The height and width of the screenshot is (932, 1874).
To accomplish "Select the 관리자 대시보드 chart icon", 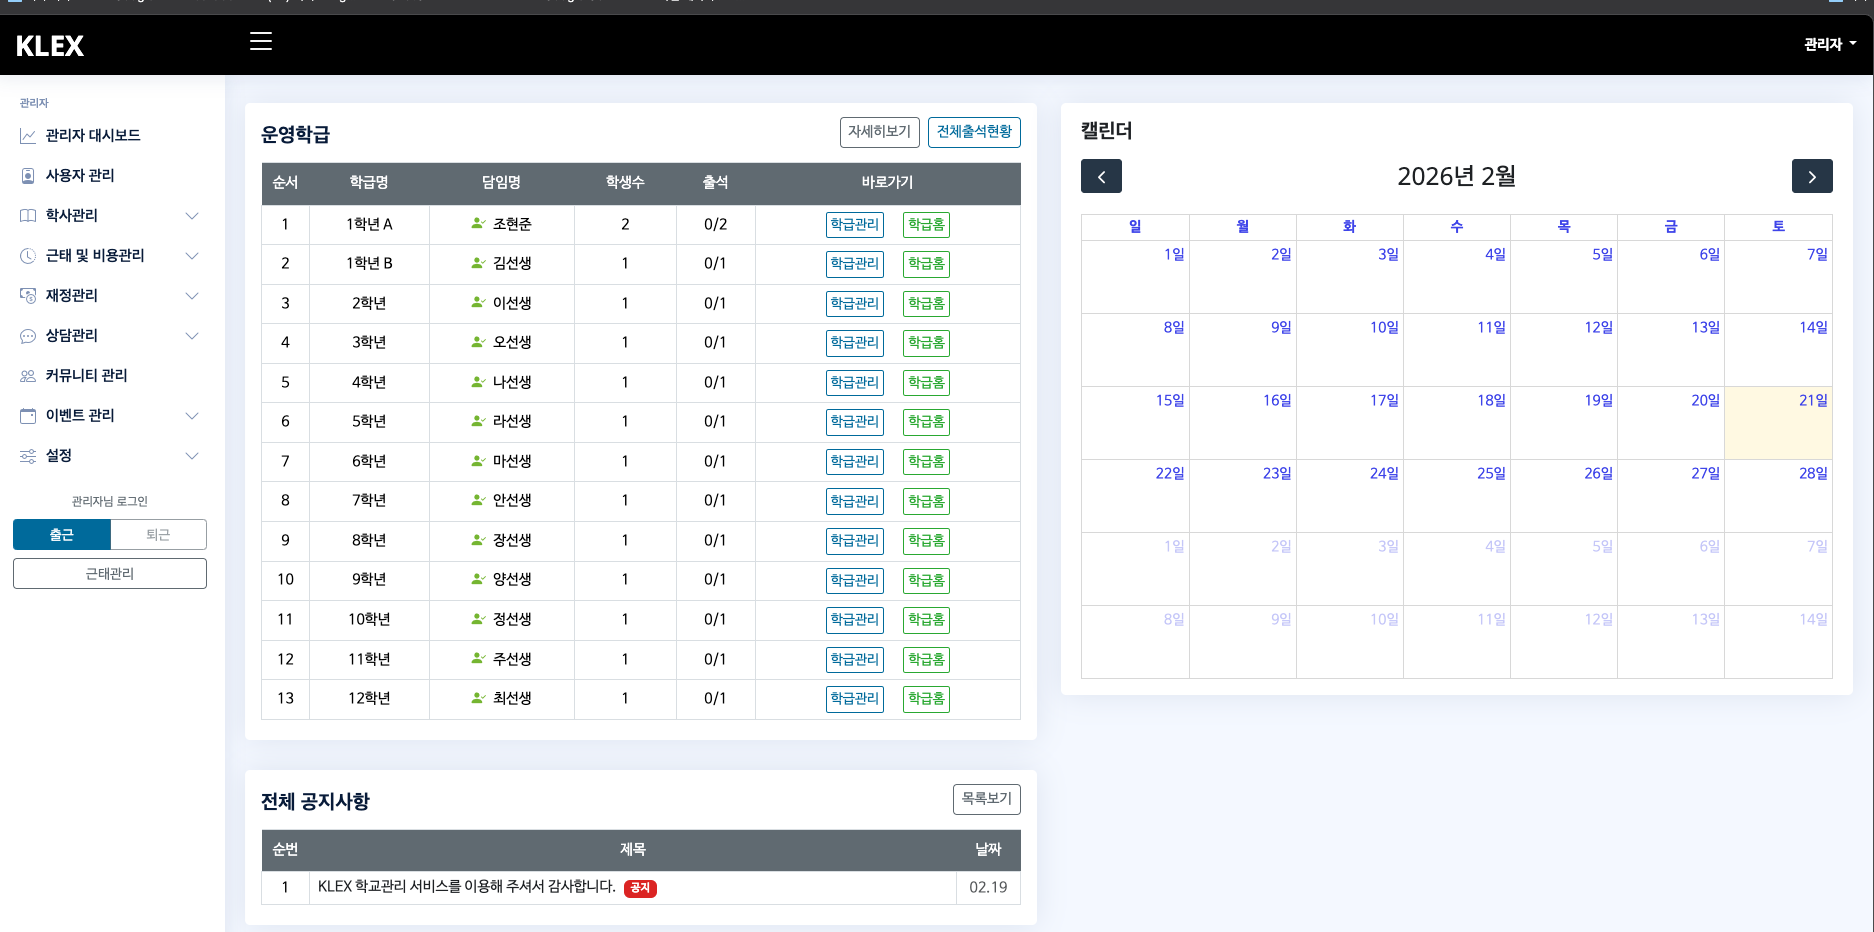I will click(28, 136).
